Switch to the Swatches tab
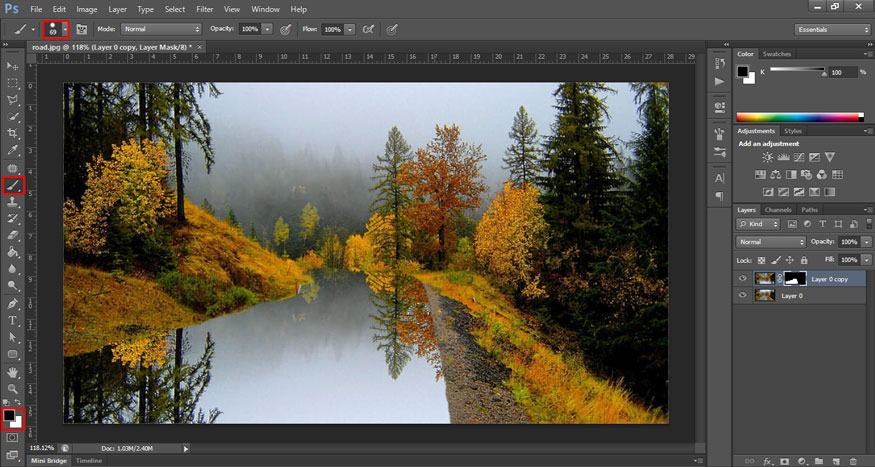This screenshot has height=467, width=875. pyautogui.click(x=776, y=53)
